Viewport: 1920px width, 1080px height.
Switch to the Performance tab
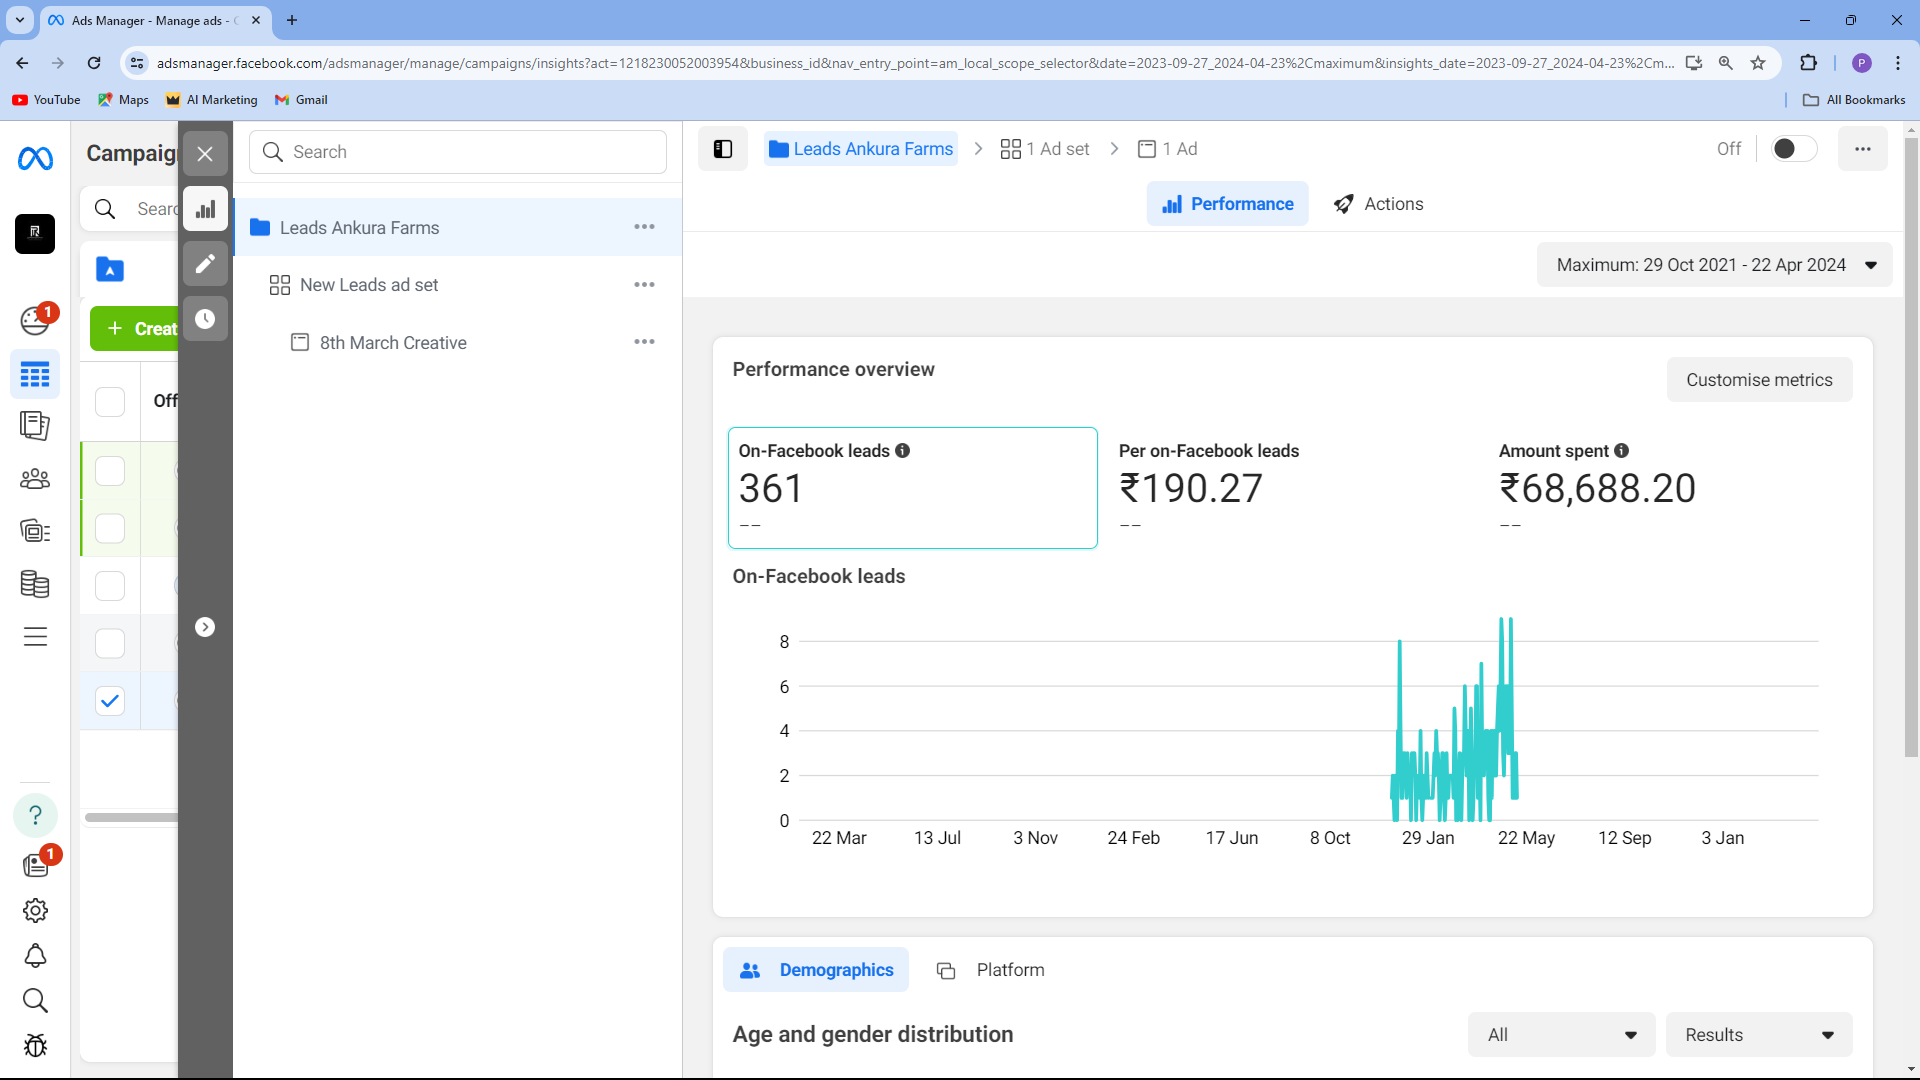[x=1227, y=204]
